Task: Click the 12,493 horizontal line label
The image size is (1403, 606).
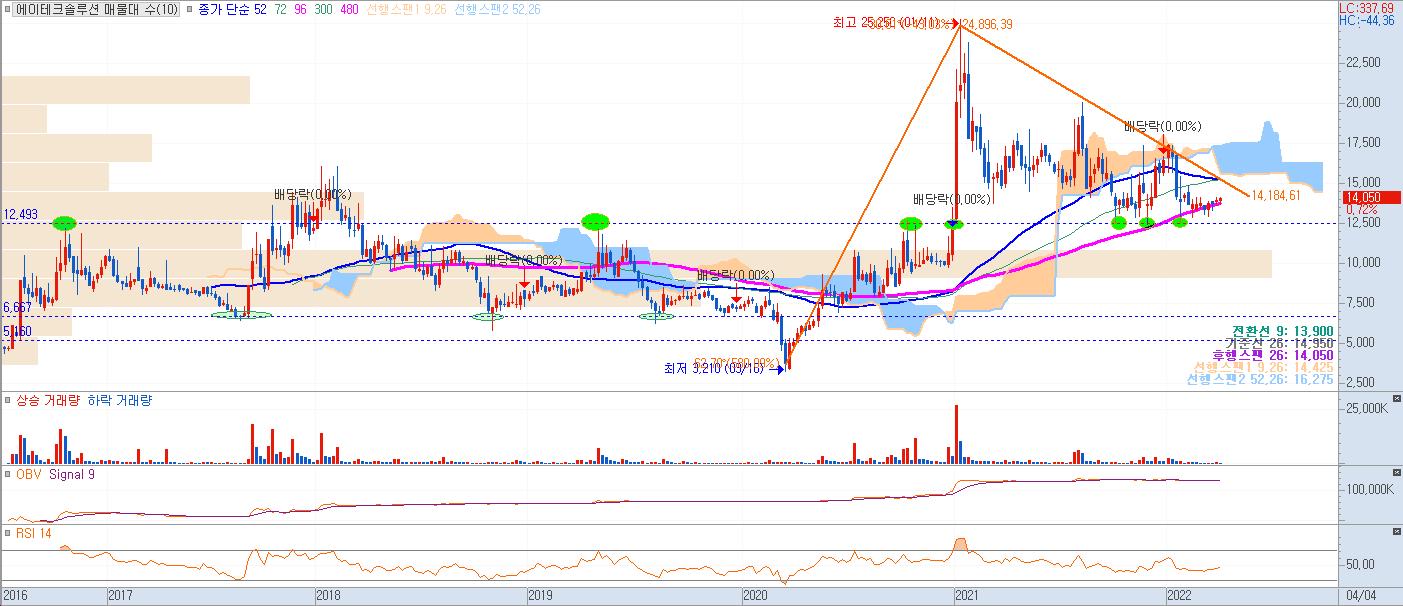Action: (21, 214)
